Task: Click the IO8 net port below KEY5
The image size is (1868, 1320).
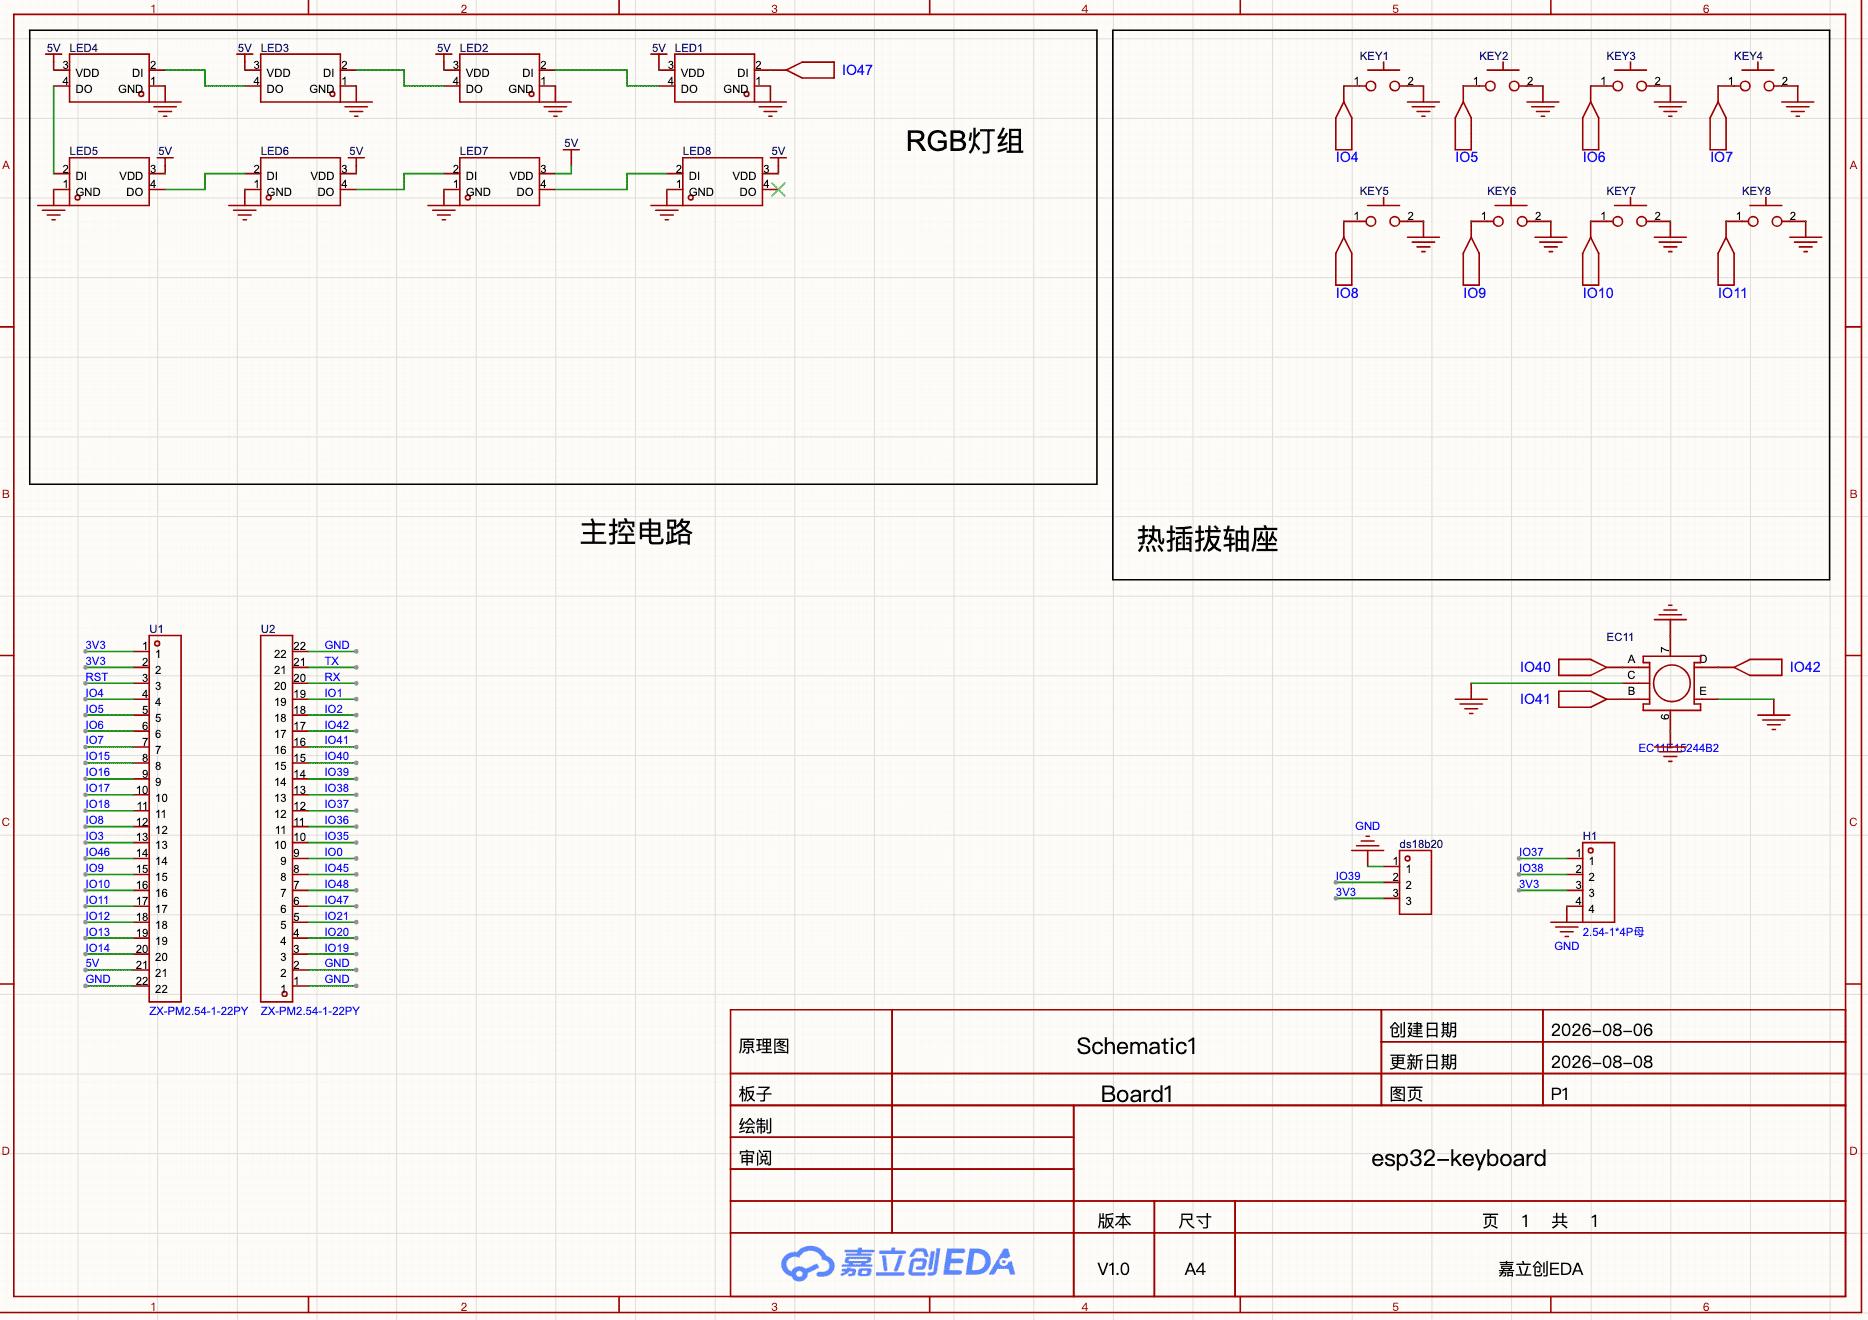Action: click(x=1344, y=262)
